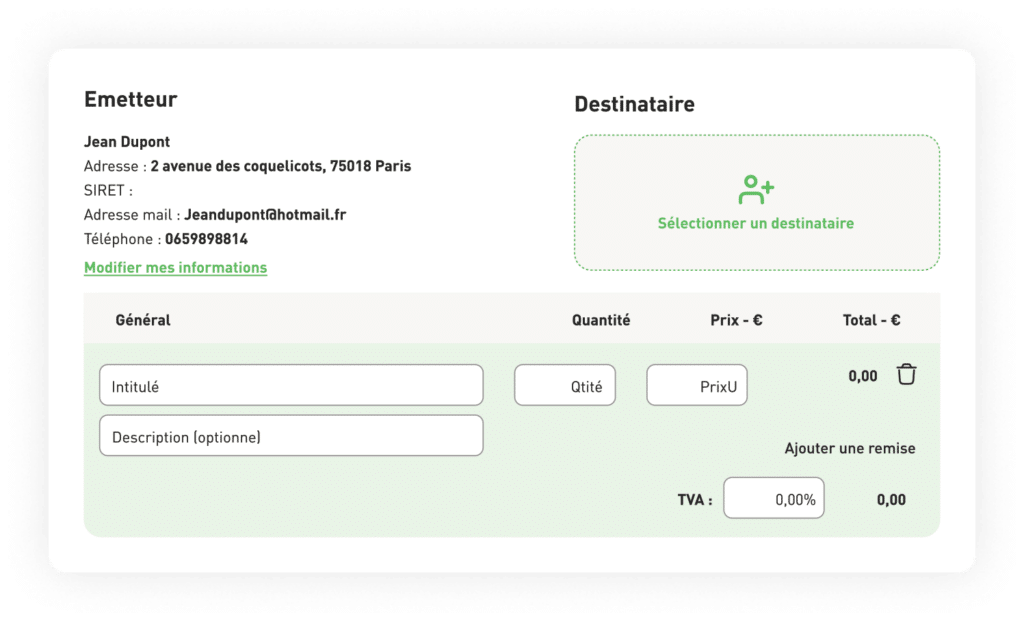Click the Emetteur heading
The width and height of the screenshot is (1024, 621).
click(131, 99)
